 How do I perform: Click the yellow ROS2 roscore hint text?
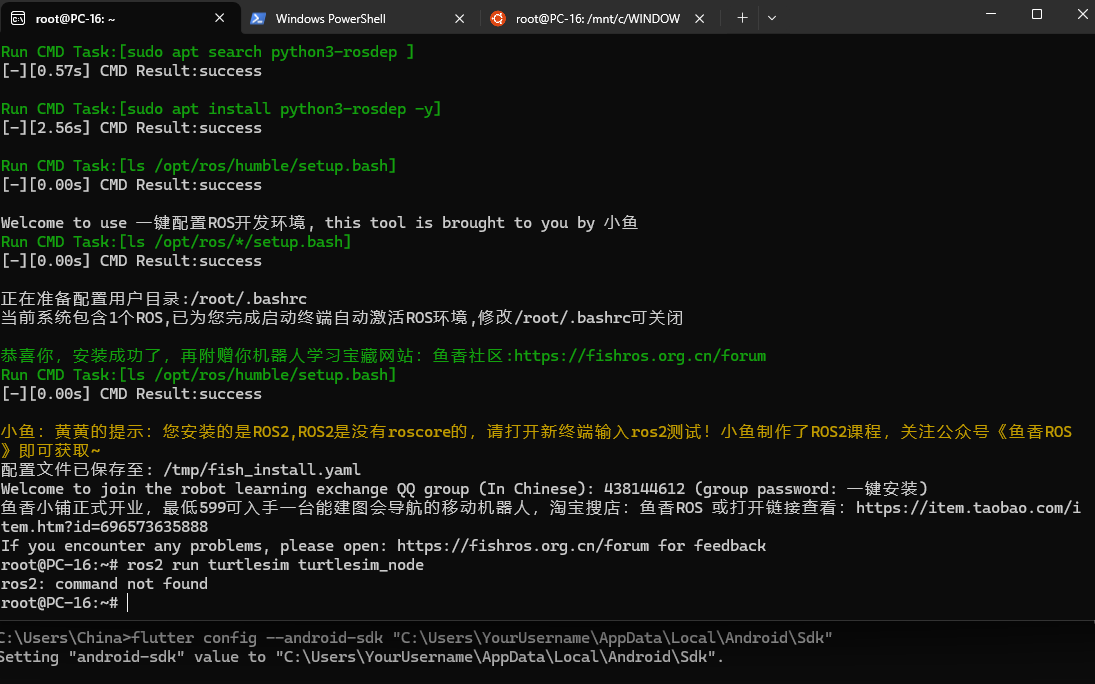(x=536, y=441)
